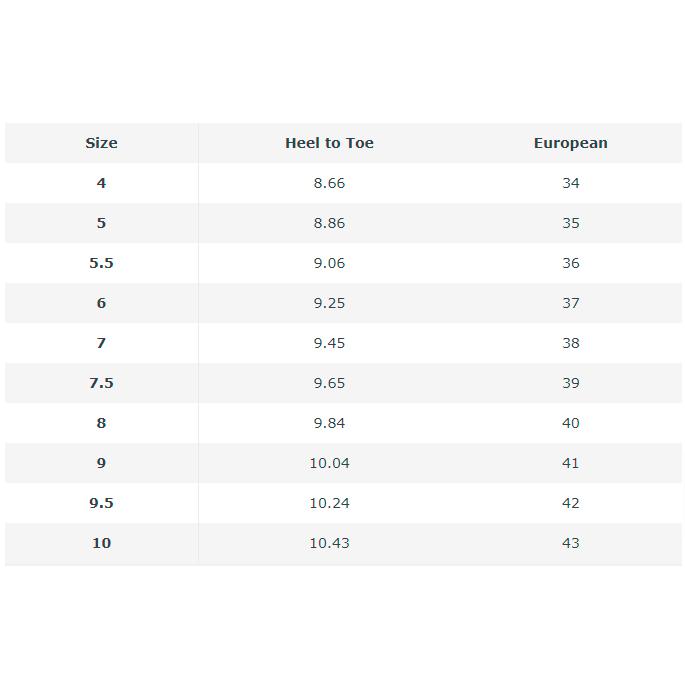Click the 8.66 heel to toe value

point(329,183)
